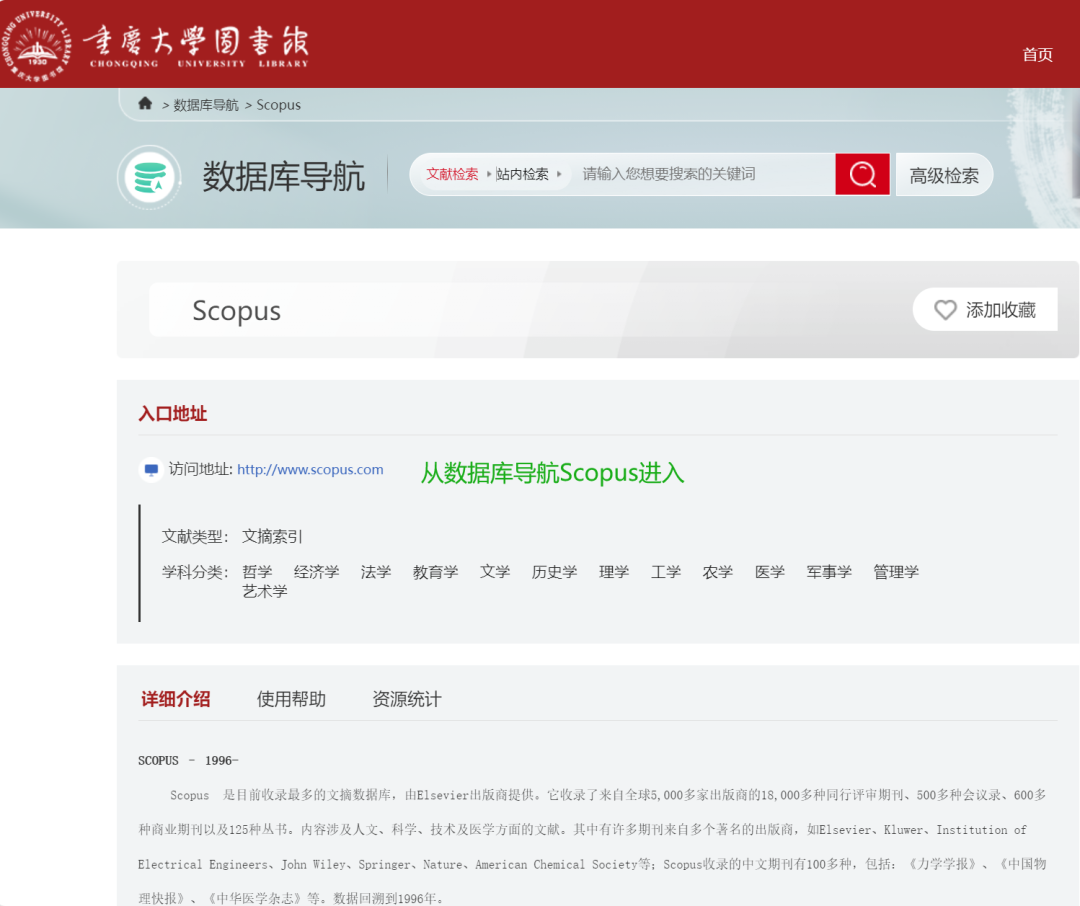Click the 法学 subject category
Viewport: 1080px width, 906px height.
[376, 572]
